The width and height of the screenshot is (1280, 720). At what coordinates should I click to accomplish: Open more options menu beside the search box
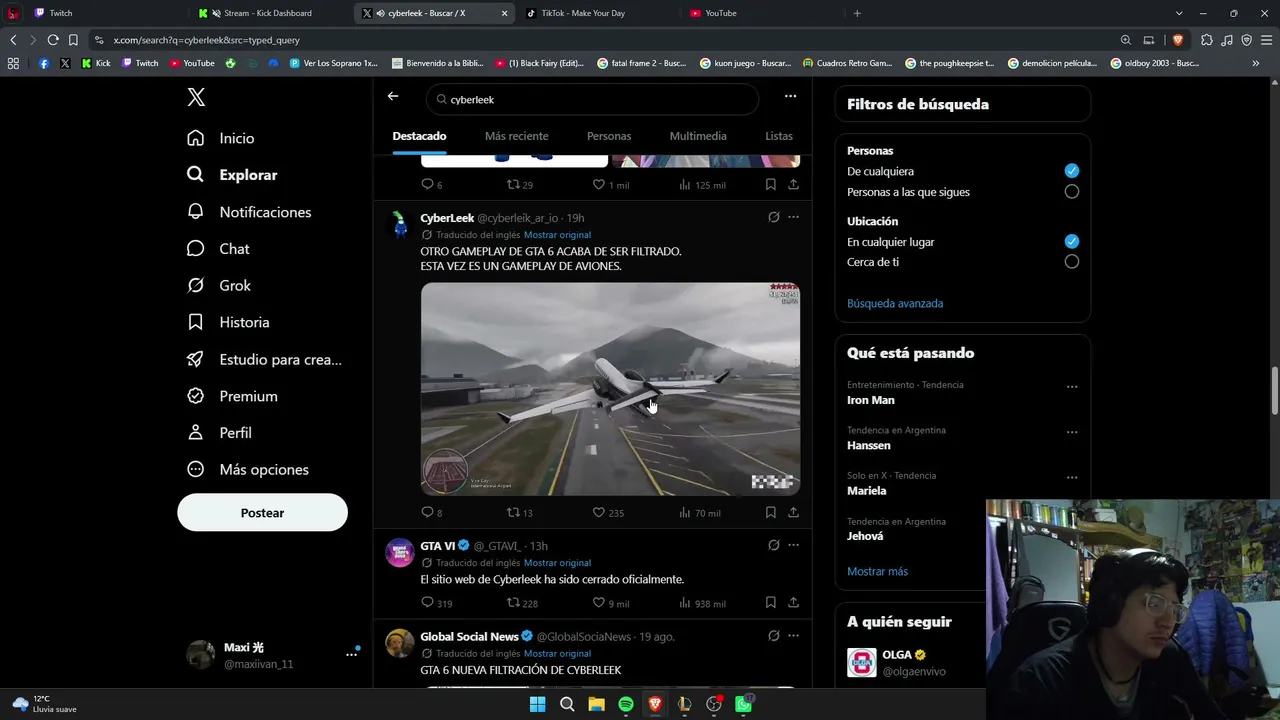(790, 96)
